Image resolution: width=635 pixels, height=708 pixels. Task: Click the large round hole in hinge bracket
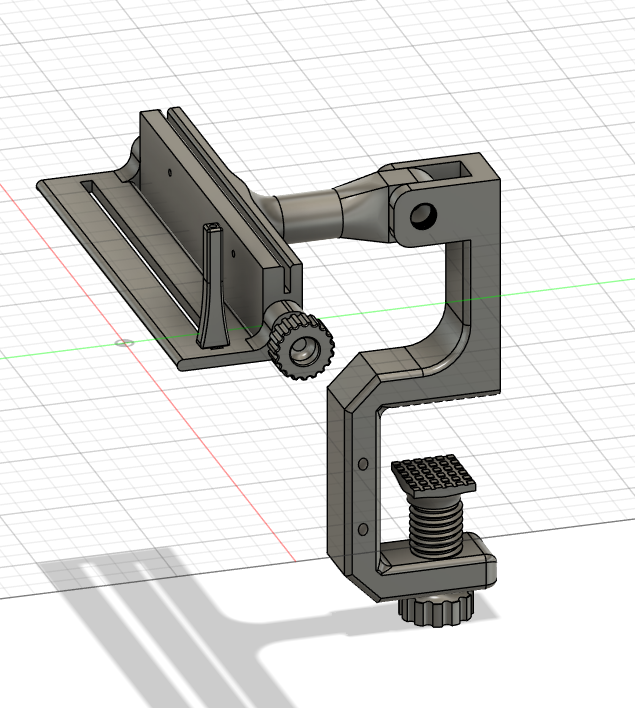click(x=423, y=216)
